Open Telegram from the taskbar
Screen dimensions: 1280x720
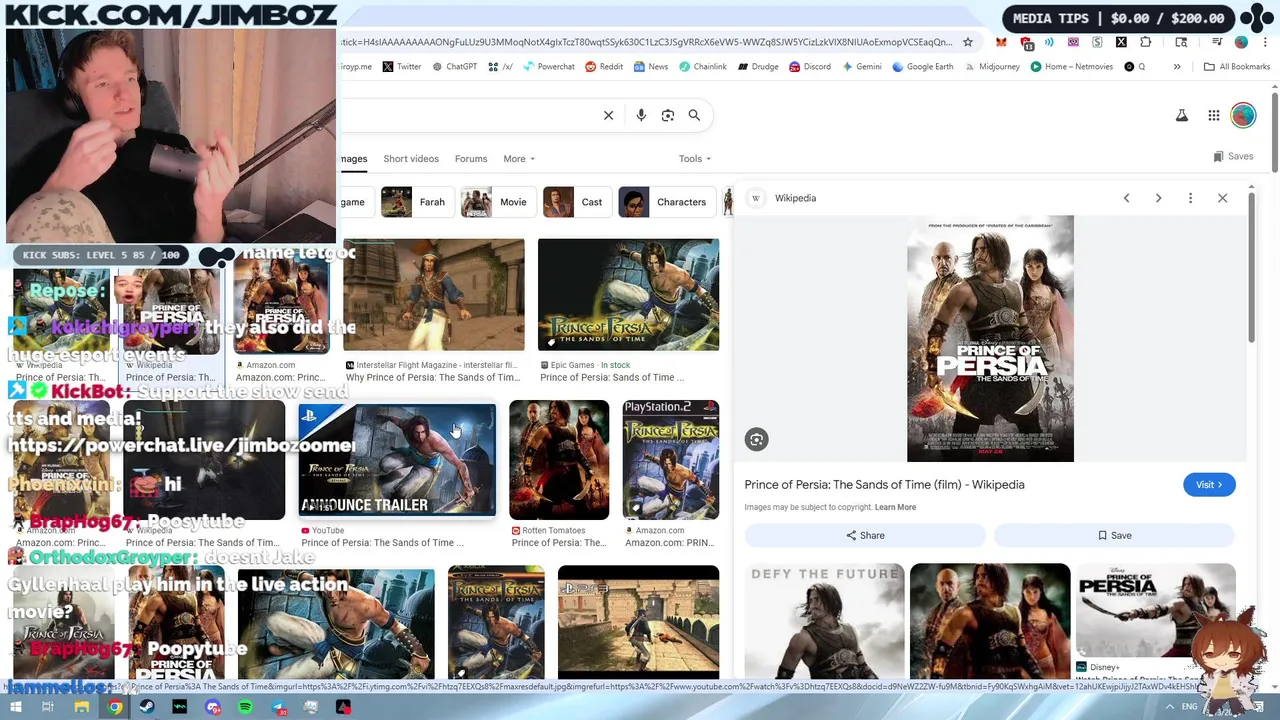[278, 707]
